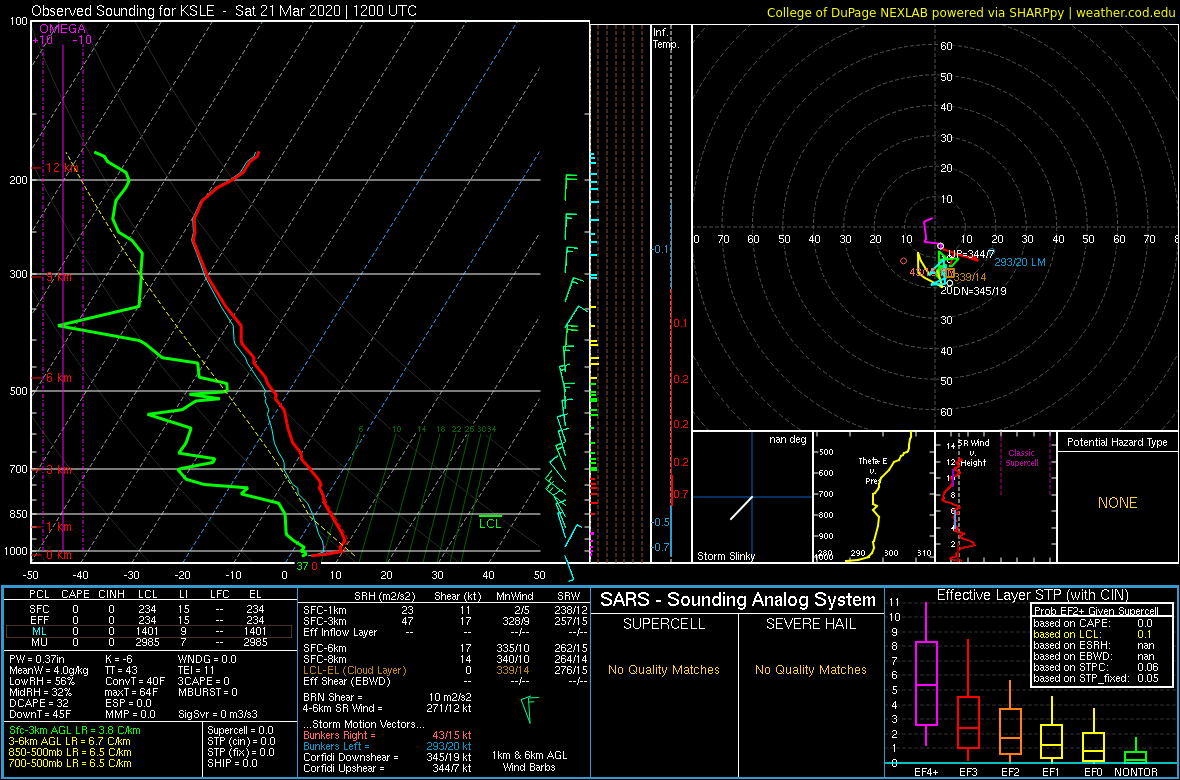Click the EF4+ axis label
This screenshot has height=780, width=1180.
[925, 772]
